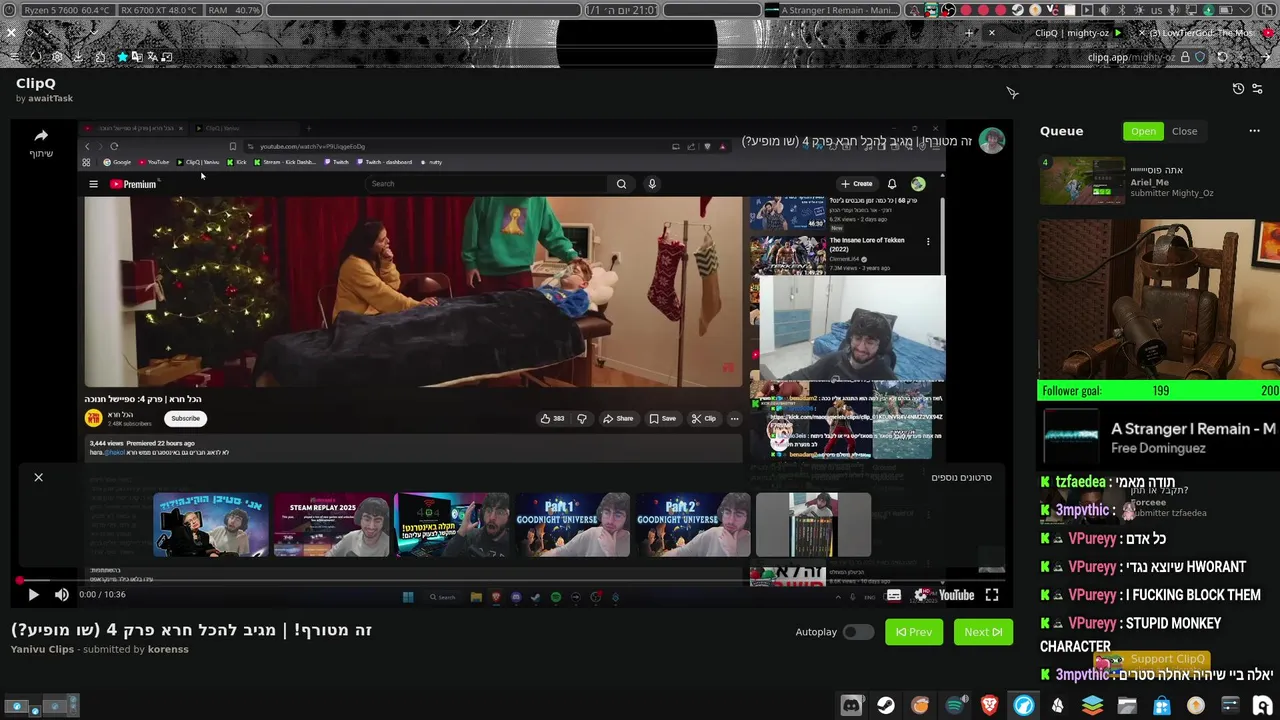Switch the US keyboard layout indicator

click(1156, 10)
